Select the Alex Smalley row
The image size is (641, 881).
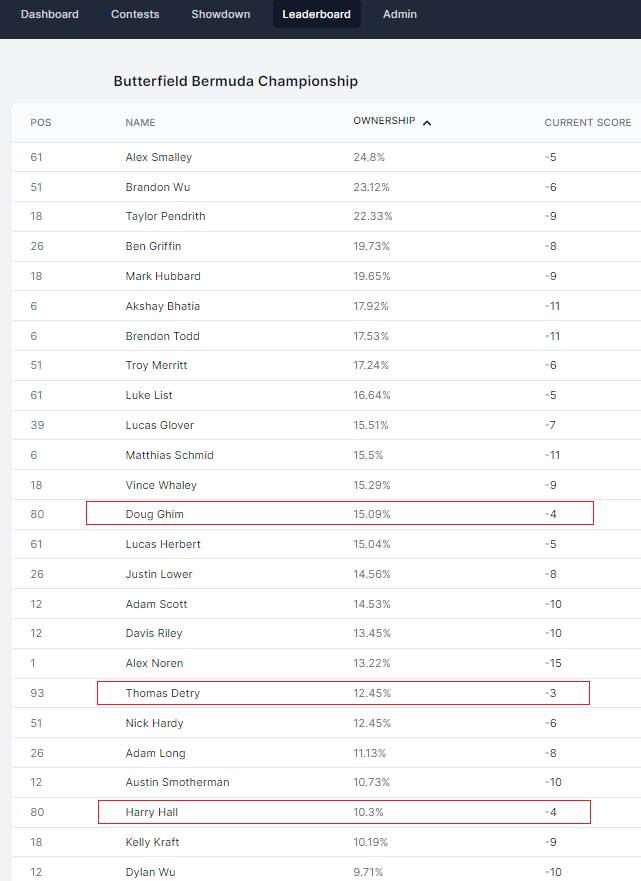coord(326,157)
